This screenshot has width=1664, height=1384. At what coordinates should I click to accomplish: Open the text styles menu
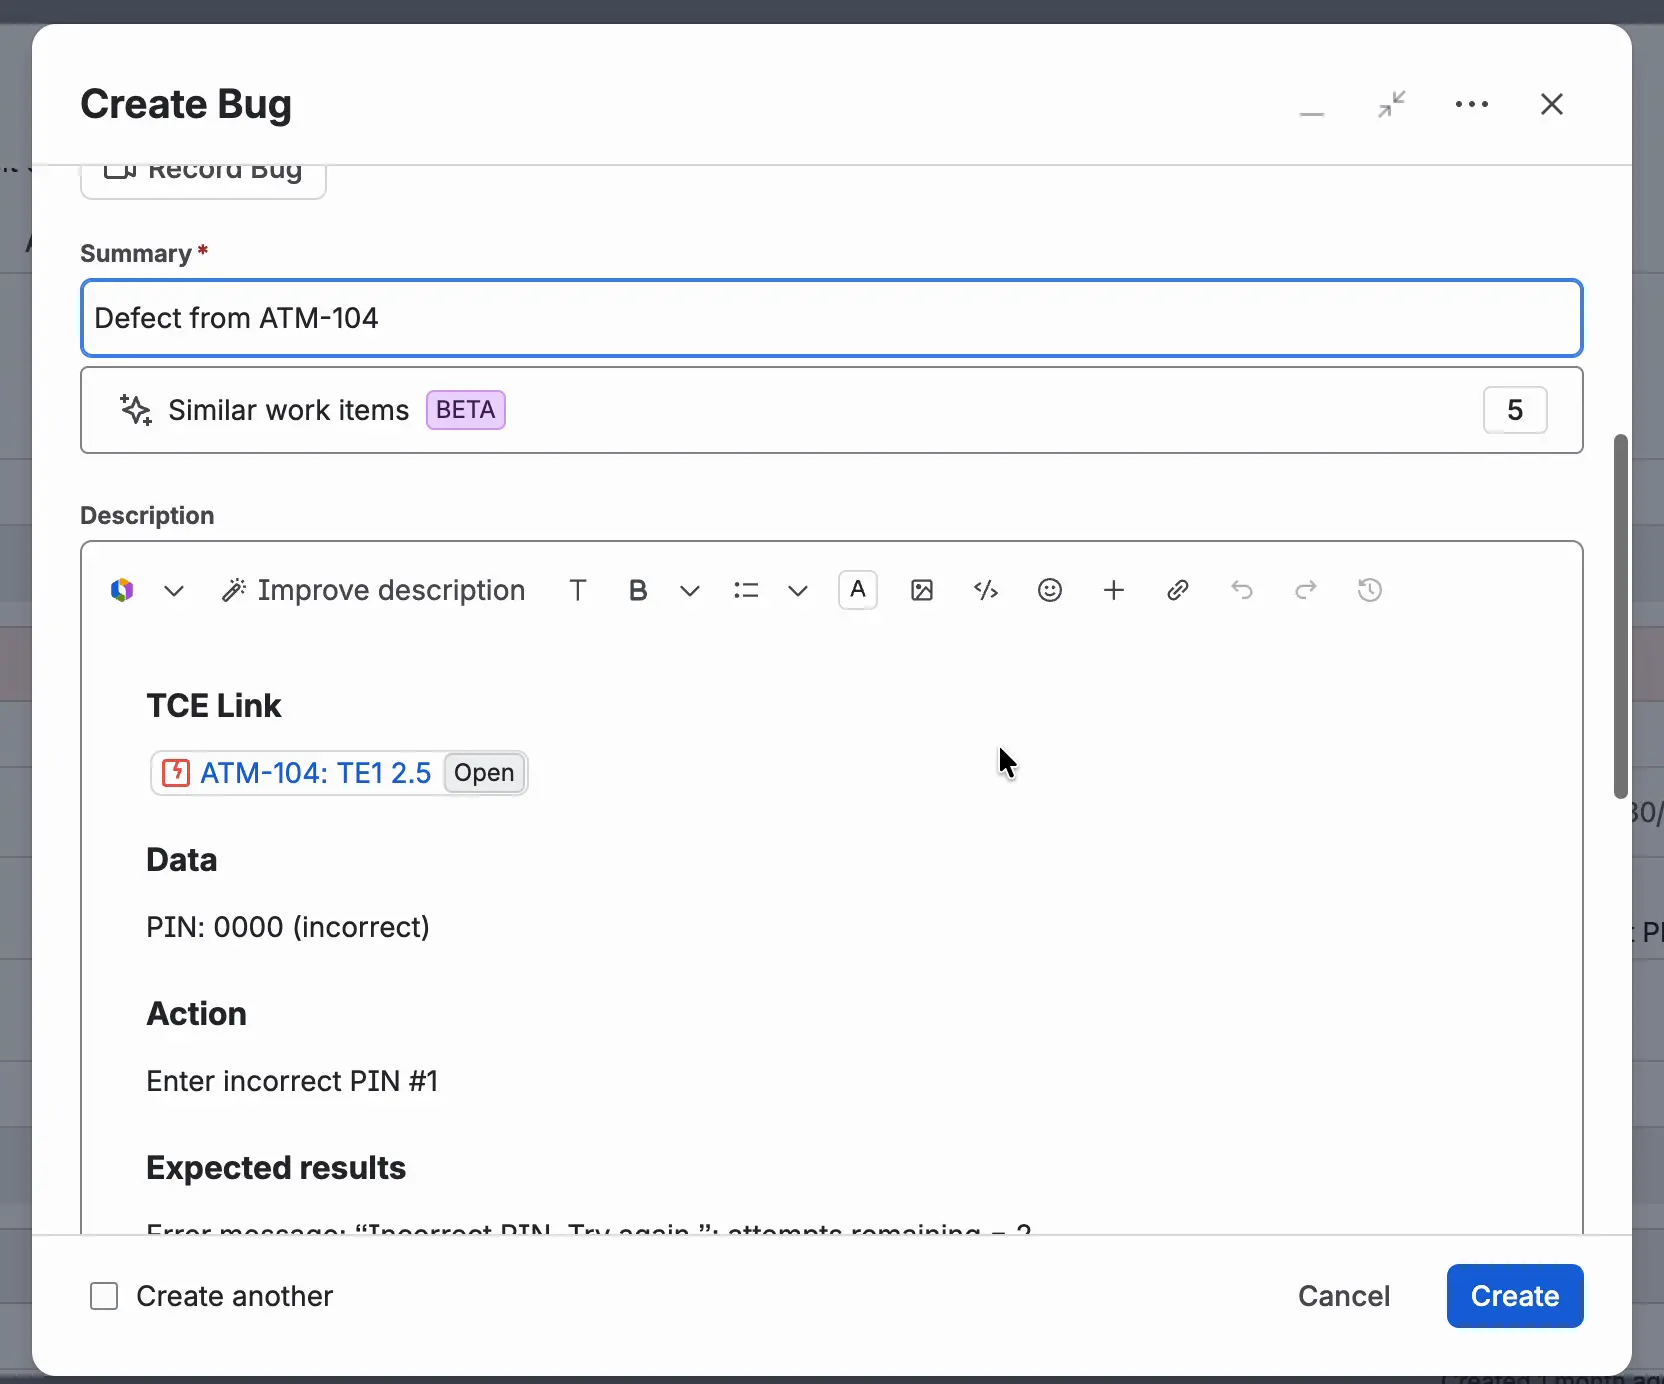tap(578, 590)
